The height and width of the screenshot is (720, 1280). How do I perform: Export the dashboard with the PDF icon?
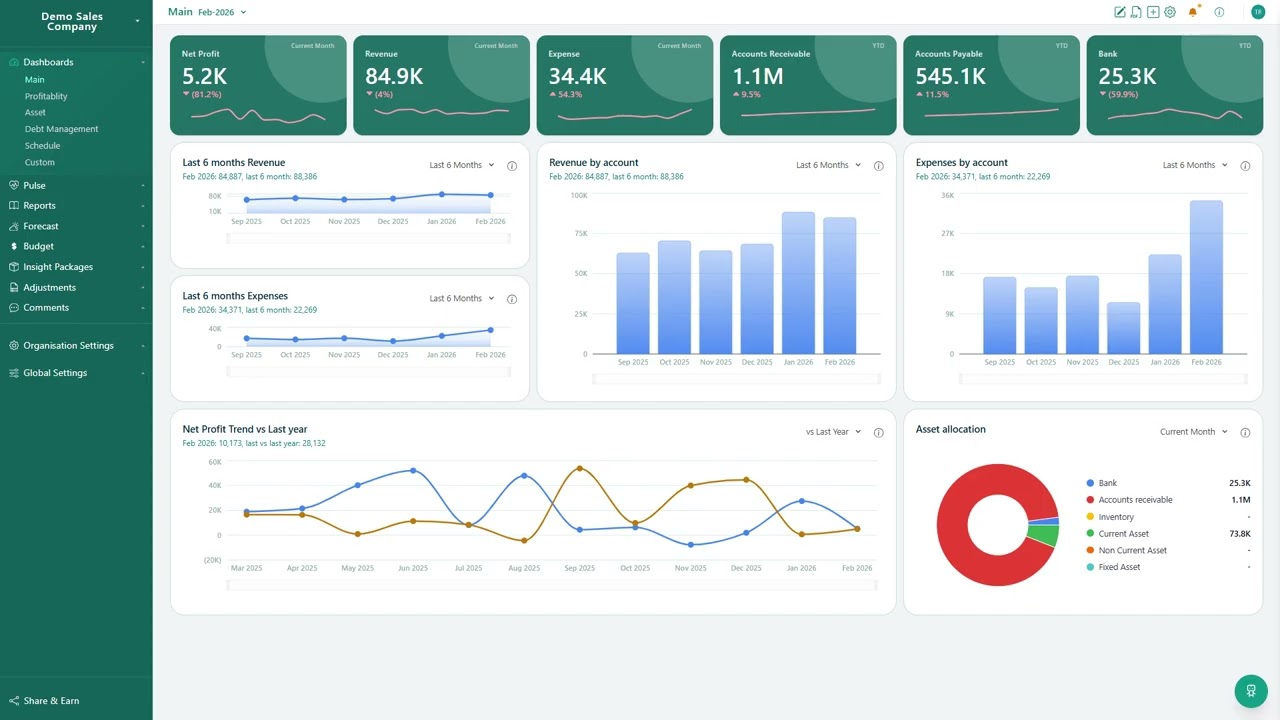(1136, 12)
